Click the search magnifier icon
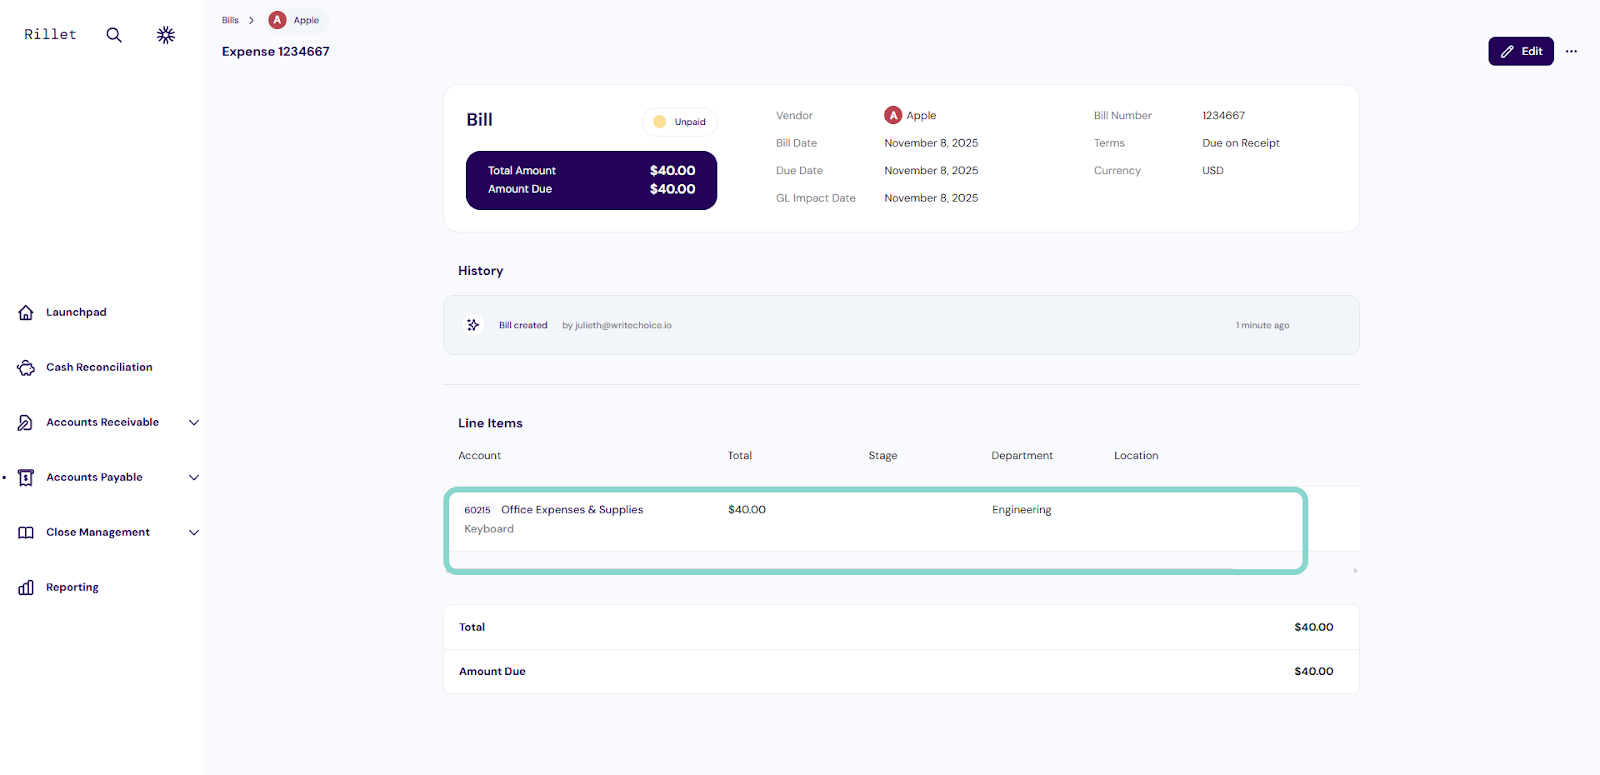 114,35
